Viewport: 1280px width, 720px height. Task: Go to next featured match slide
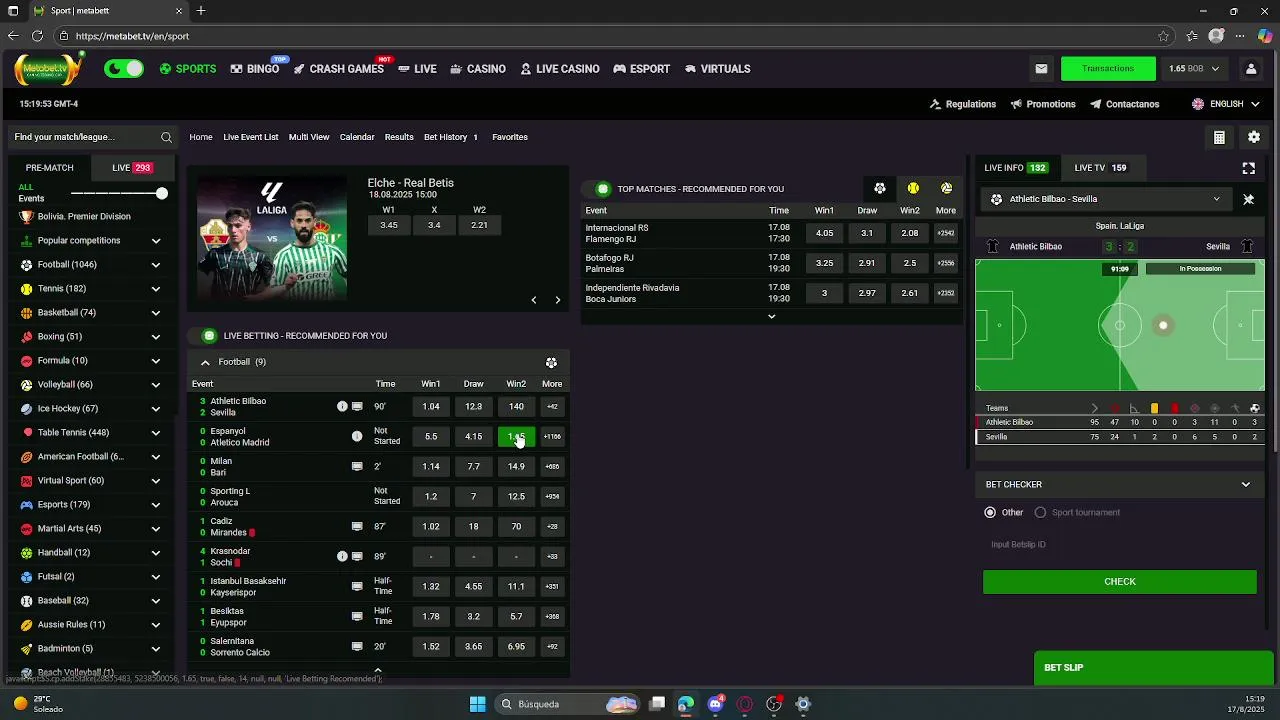point(558,300)
